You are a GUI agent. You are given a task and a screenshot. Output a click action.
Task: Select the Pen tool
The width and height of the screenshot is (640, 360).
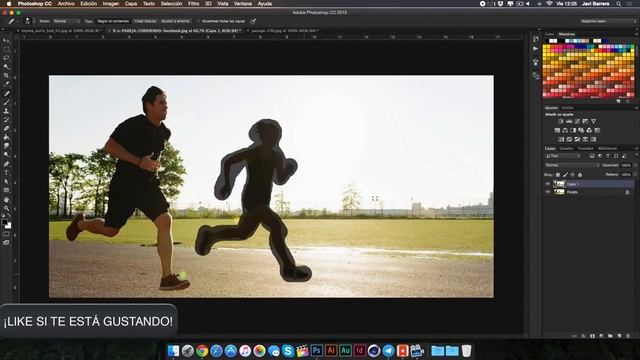6,164
